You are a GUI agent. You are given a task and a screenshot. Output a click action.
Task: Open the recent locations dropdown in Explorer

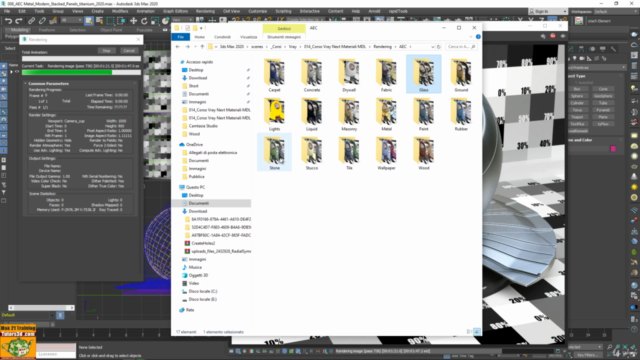click(195, 47)
